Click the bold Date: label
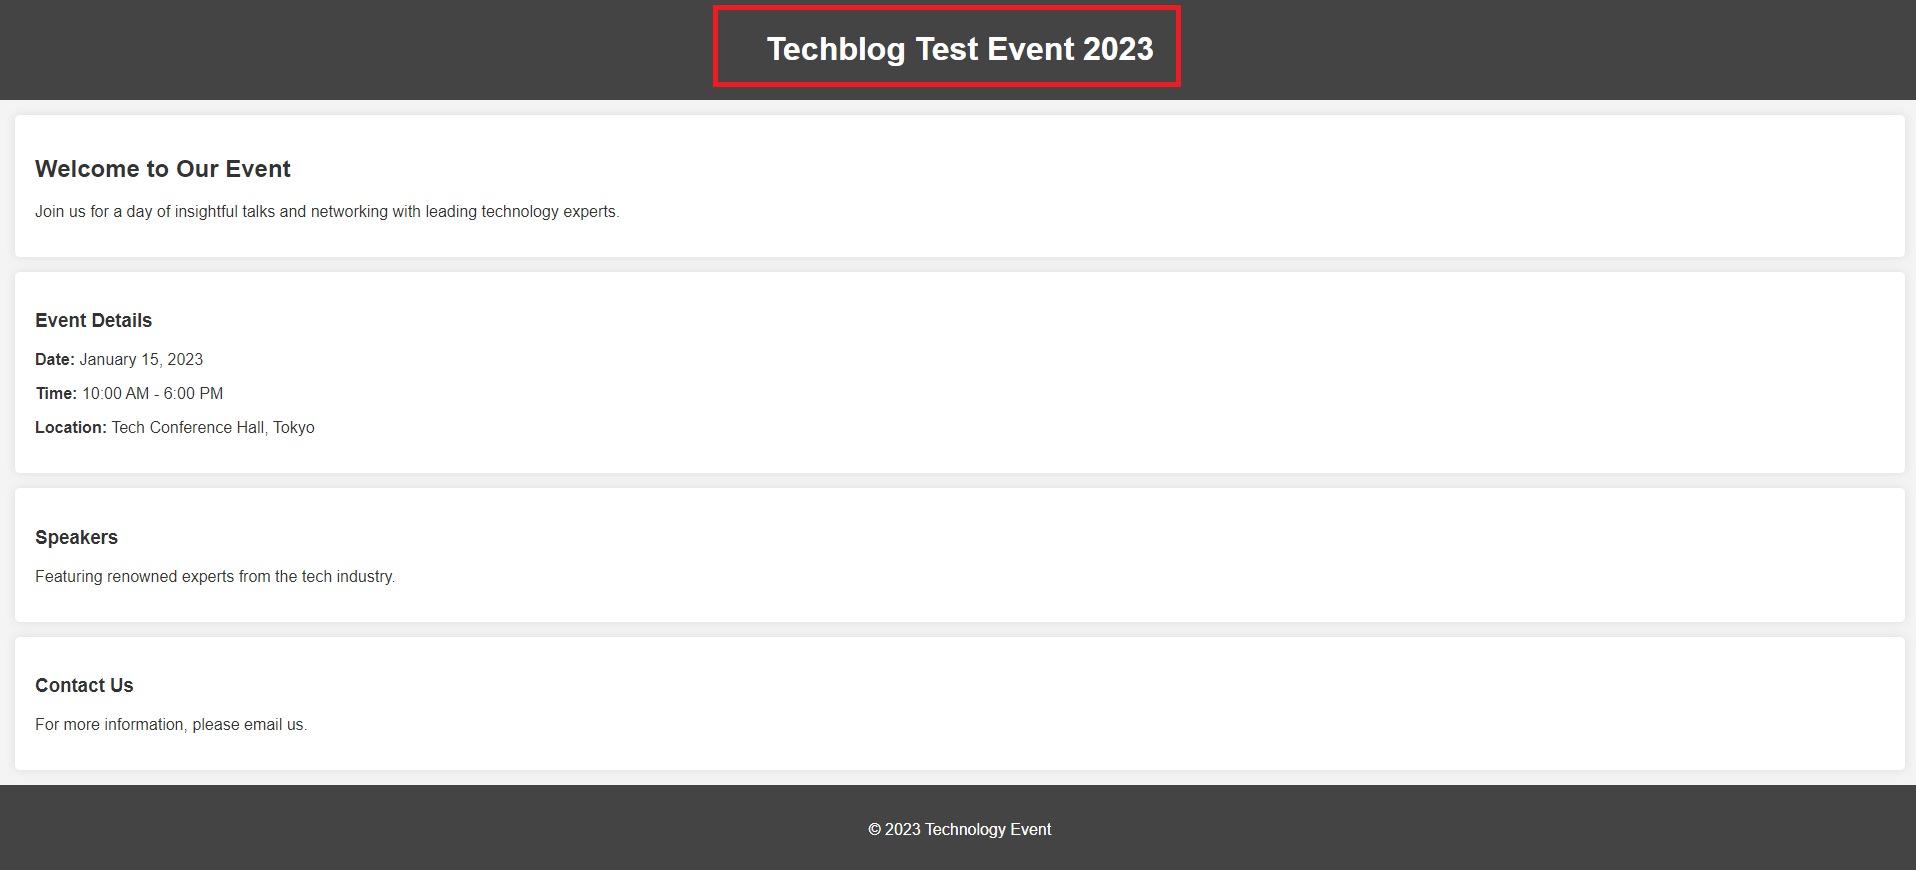 [x=55, y=360]
